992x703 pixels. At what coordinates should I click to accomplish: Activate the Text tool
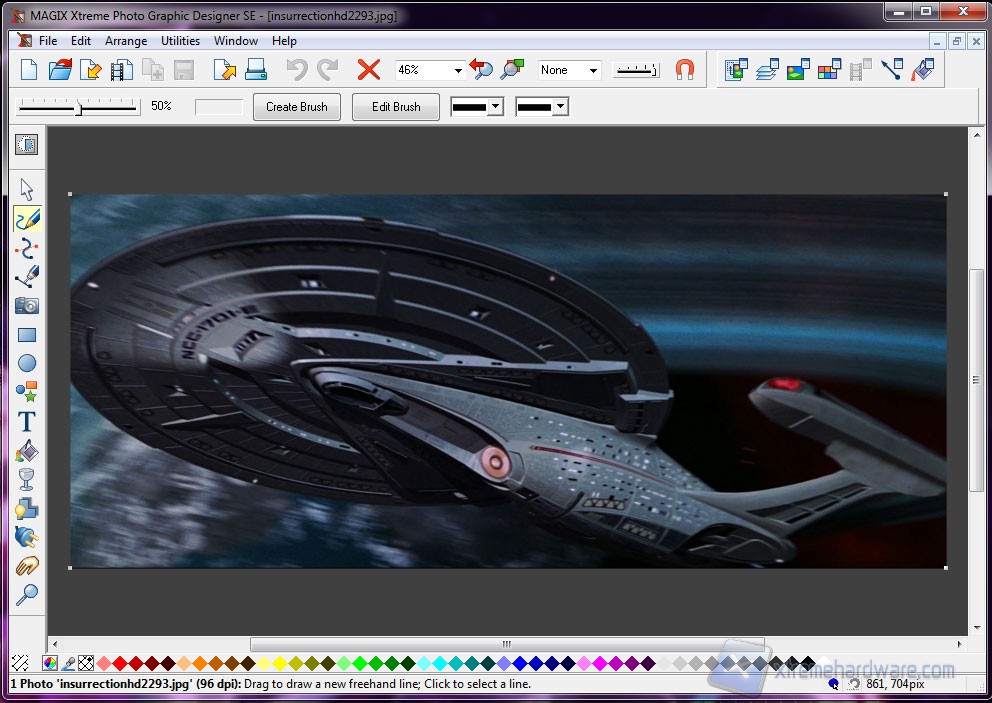coord(27,422)
